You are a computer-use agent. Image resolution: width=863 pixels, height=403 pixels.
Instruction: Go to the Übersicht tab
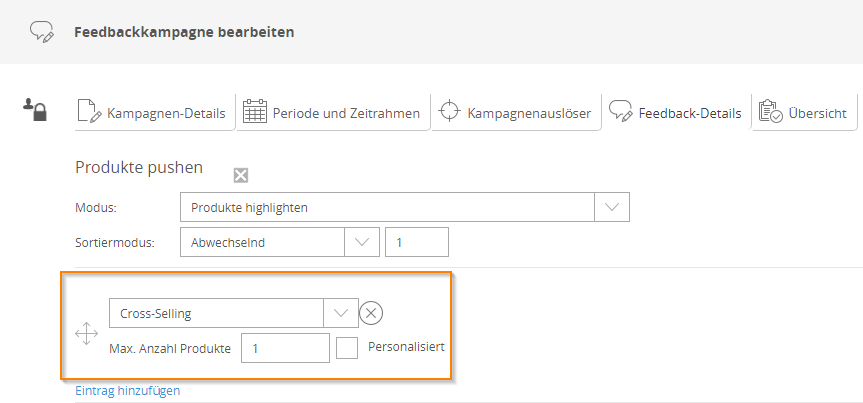(805, 112)
